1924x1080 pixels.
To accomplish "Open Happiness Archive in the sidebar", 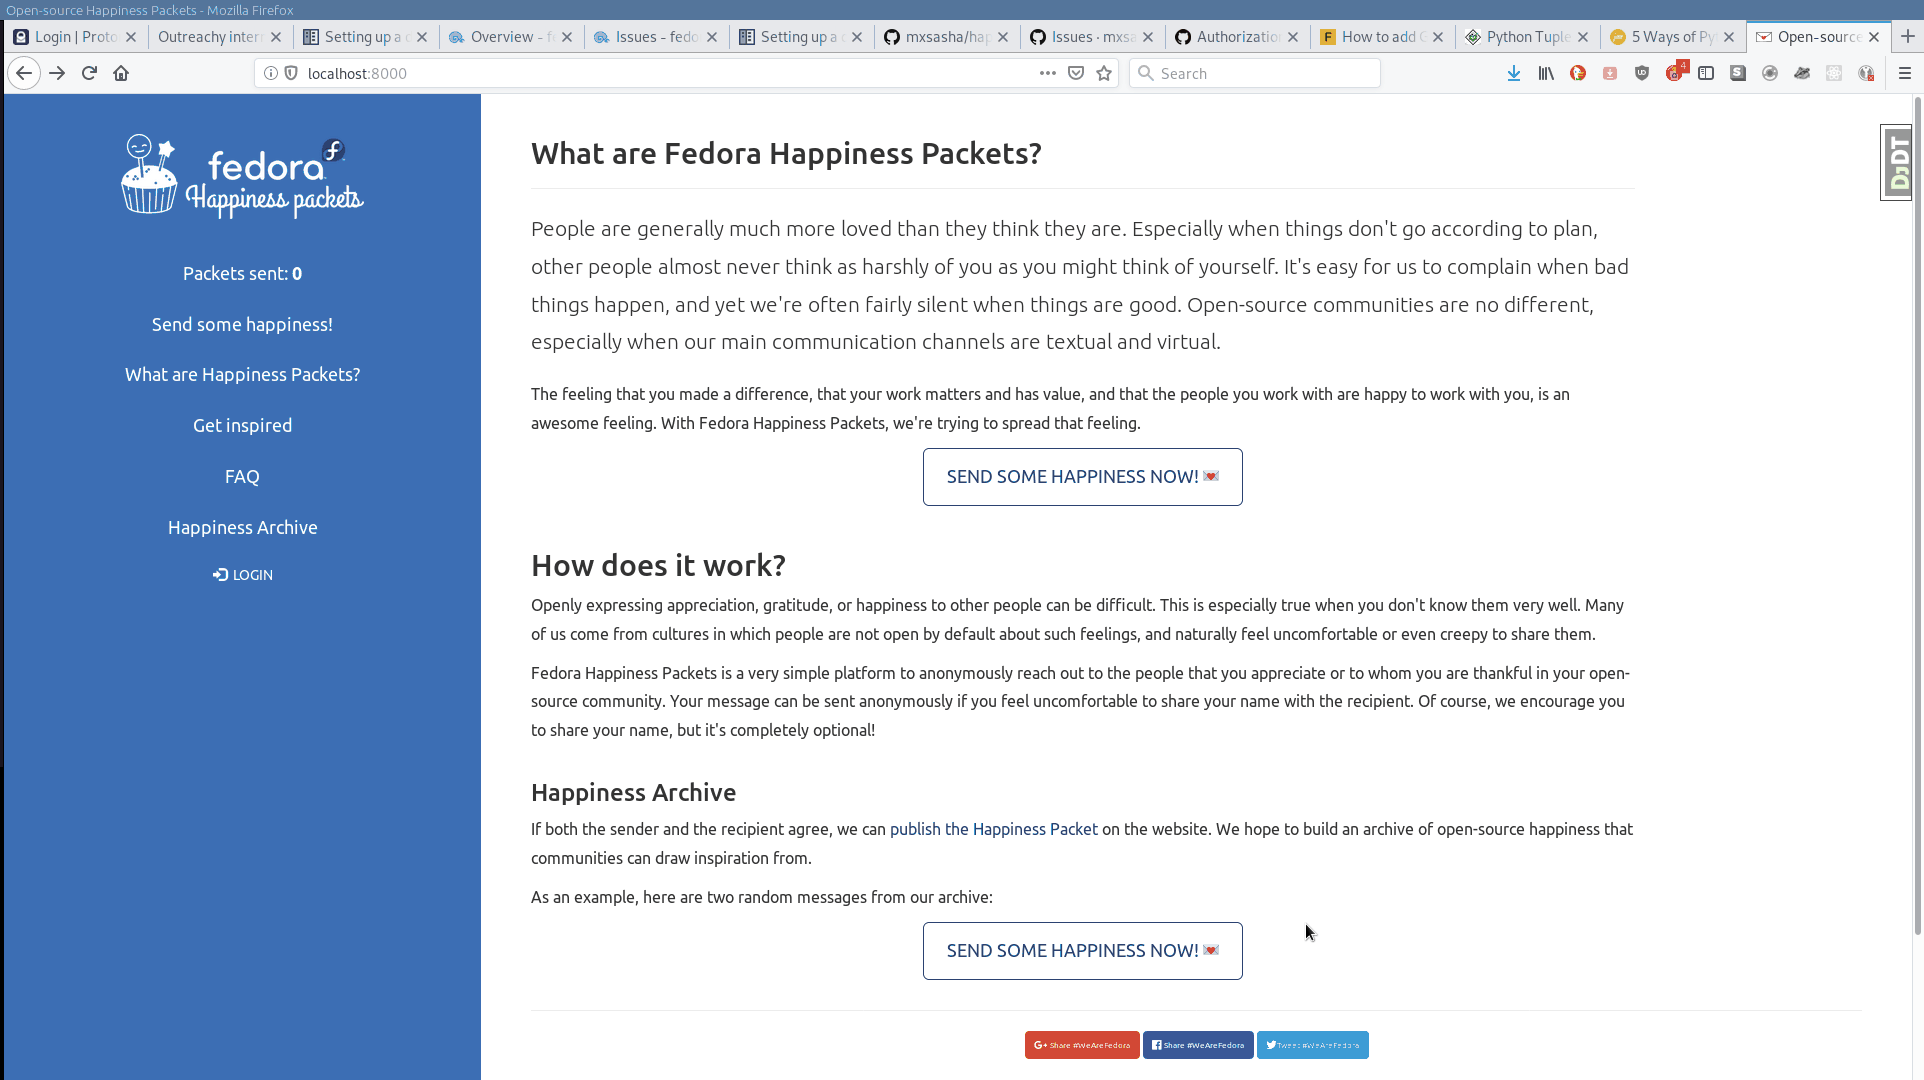I will click(x=242, y=528).
